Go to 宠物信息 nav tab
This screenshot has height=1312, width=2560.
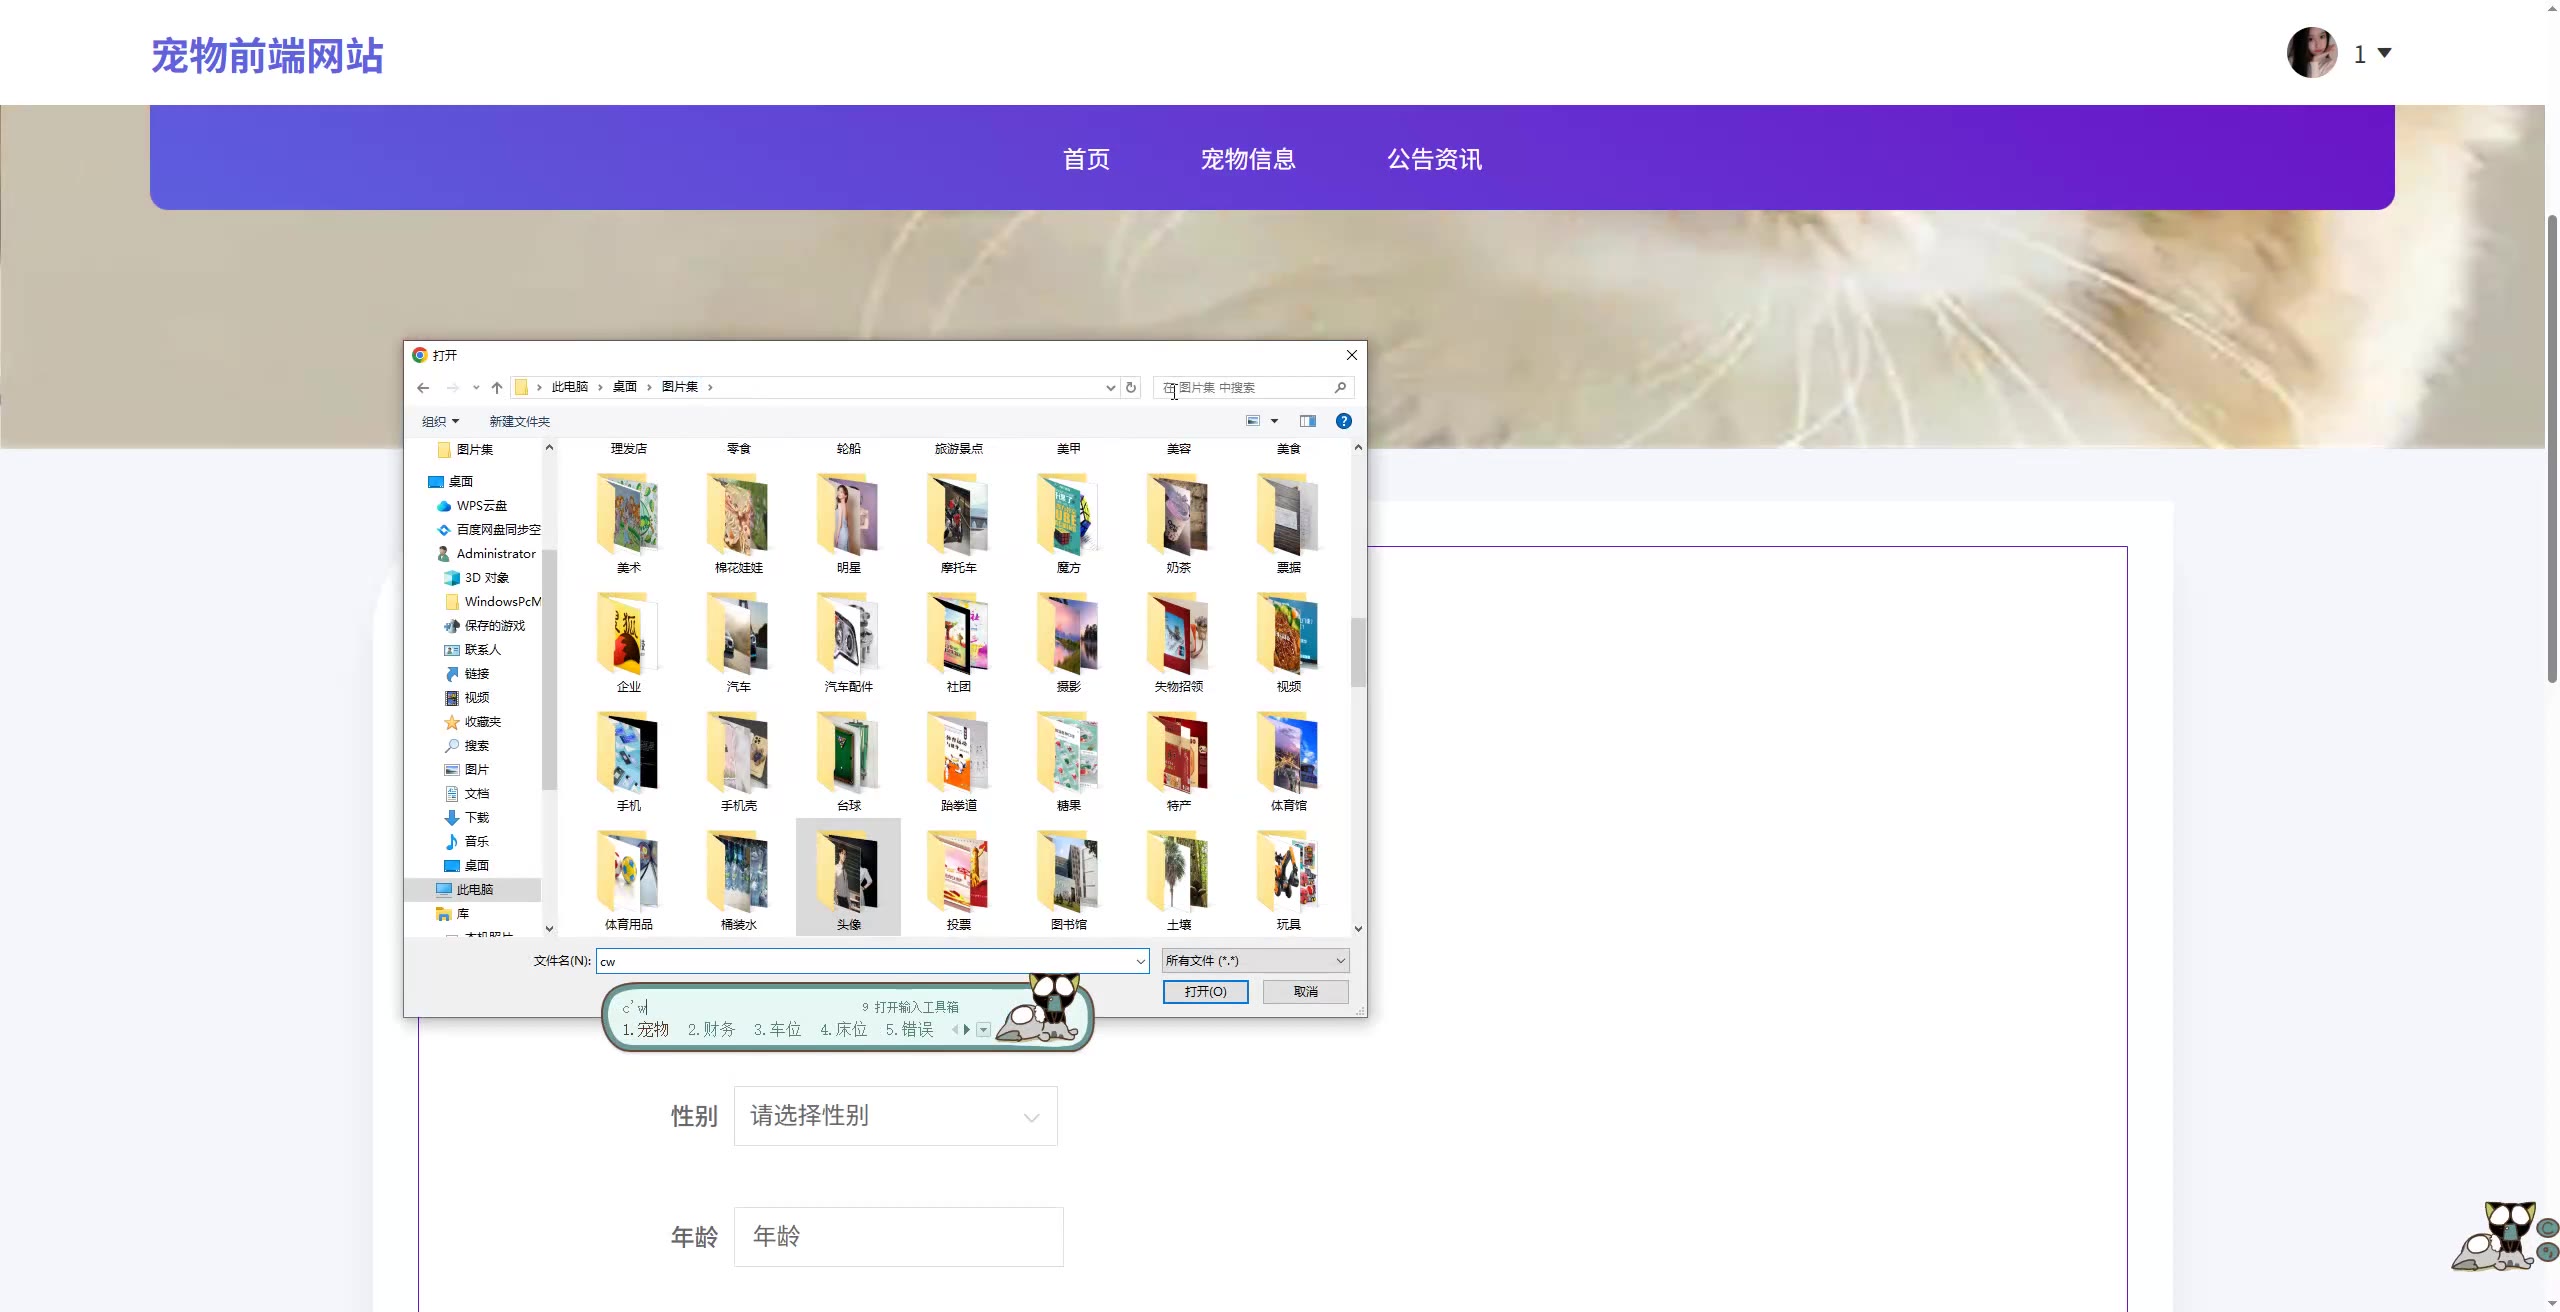(x=1248, y=159)
